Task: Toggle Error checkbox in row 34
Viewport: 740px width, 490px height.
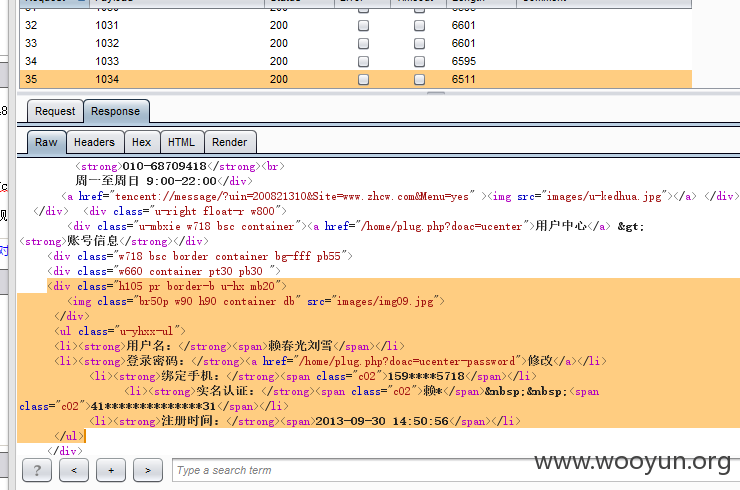Action: [363, 61]
